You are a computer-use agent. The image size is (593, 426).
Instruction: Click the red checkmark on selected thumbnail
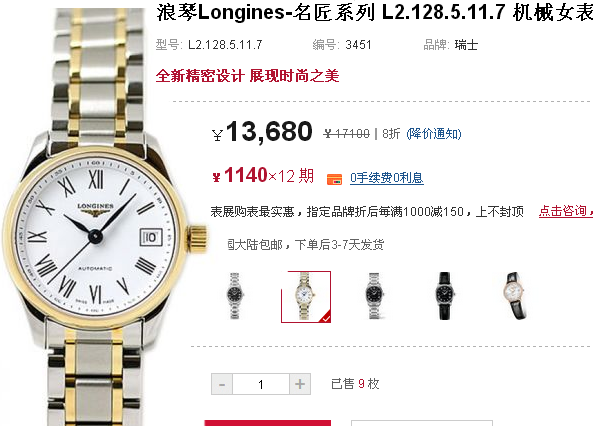[x=326, y=317]
